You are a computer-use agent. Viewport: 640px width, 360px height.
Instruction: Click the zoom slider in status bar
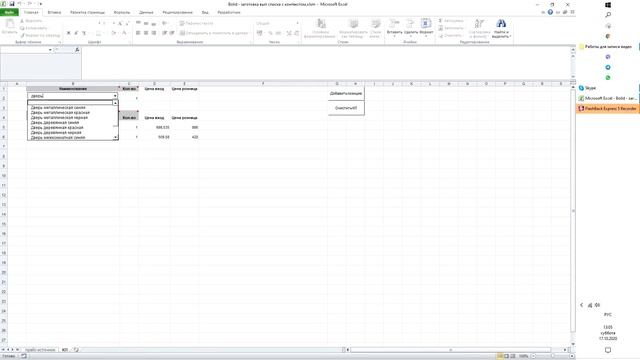click(x=552, y=356)
